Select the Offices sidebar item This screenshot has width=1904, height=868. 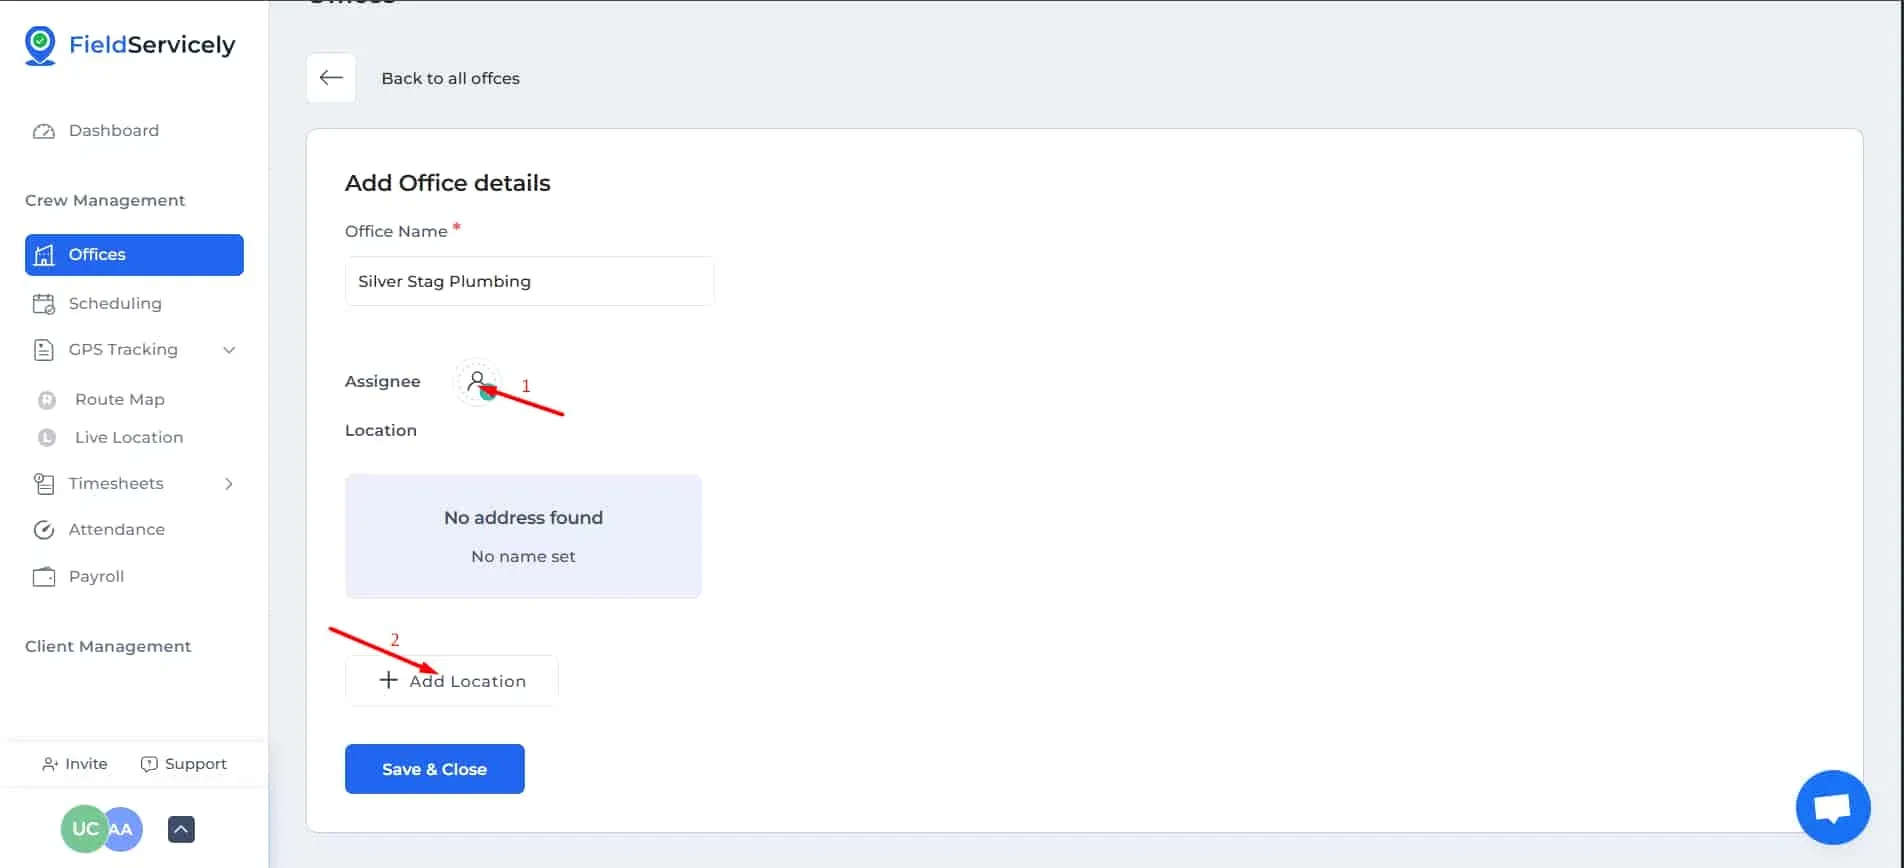pyautogui.click(x=134, y=254)
